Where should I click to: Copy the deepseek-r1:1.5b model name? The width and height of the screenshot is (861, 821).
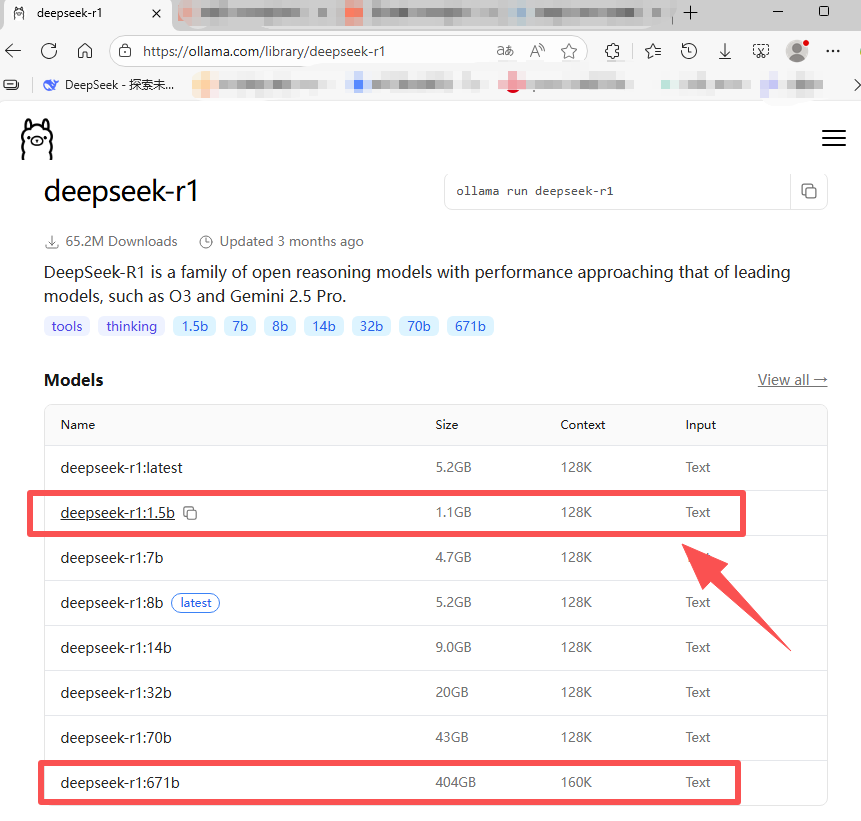pyautogui.click(x=190, y=513)
